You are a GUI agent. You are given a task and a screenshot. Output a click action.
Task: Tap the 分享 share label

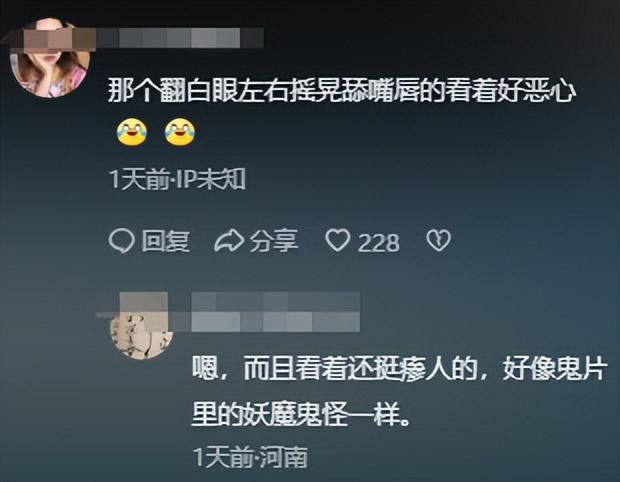(274, 241)
